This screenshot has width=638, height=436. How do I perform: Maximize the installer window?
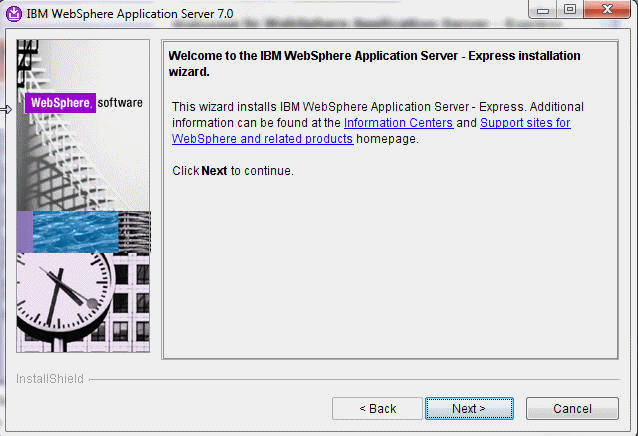(x=570, y=10)
